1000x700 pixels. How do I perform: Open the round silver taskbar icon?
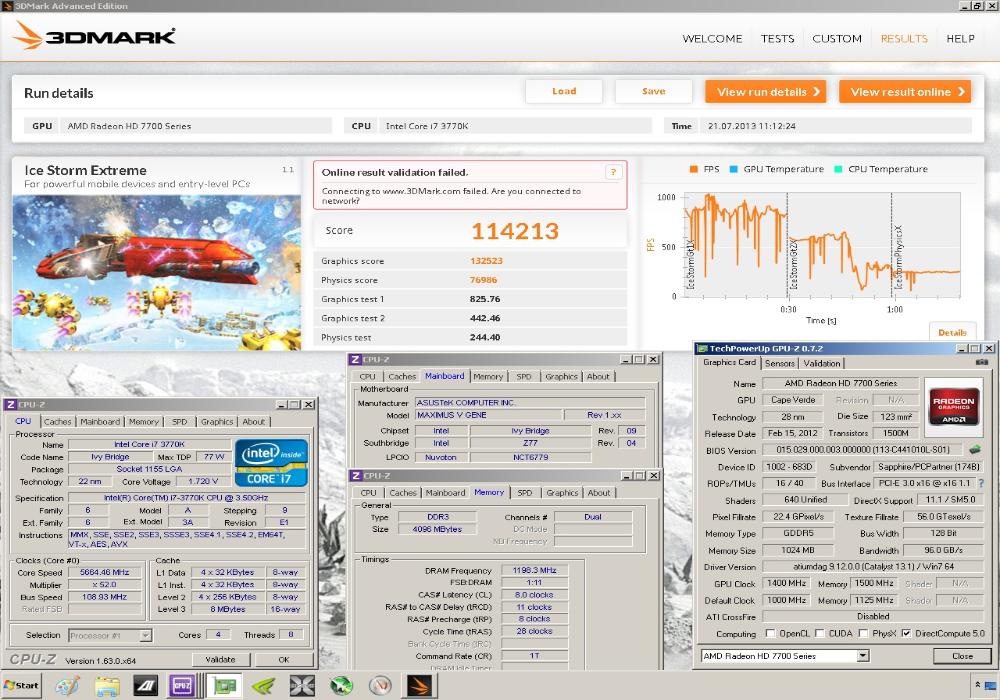[380, 686]
